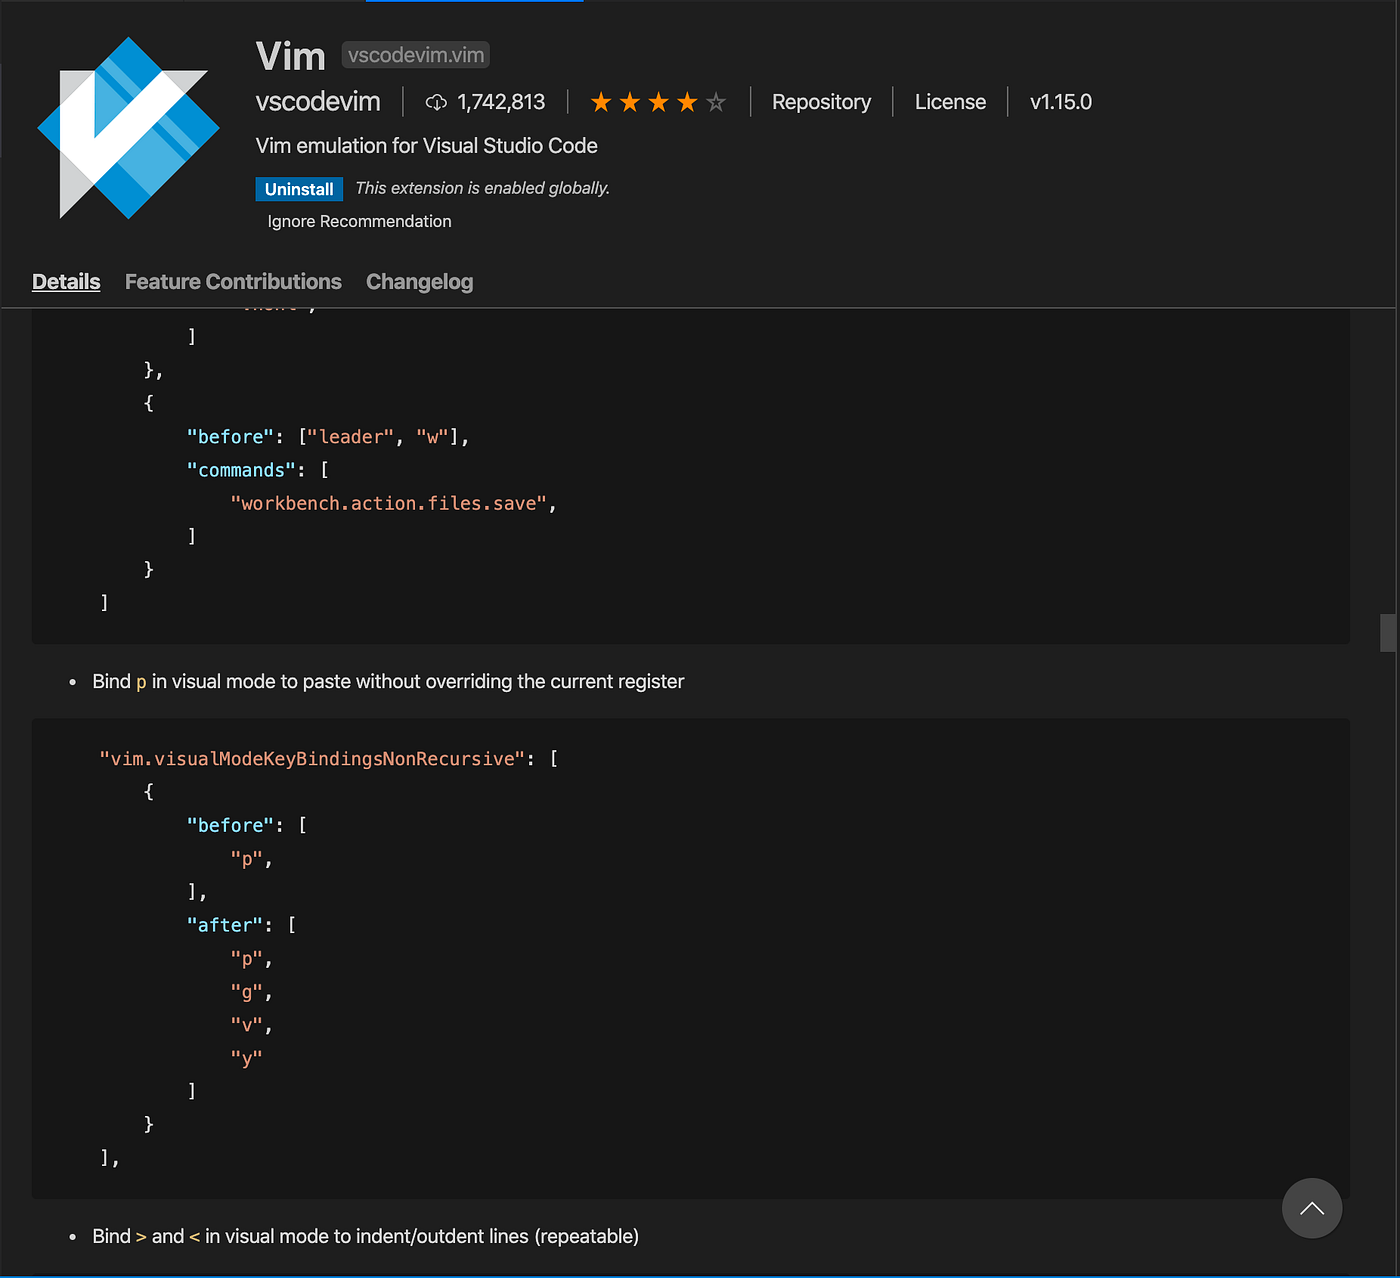This screenshot has width=1400, height=1278.
Task: View the extension License
Action: coord(950,101)
